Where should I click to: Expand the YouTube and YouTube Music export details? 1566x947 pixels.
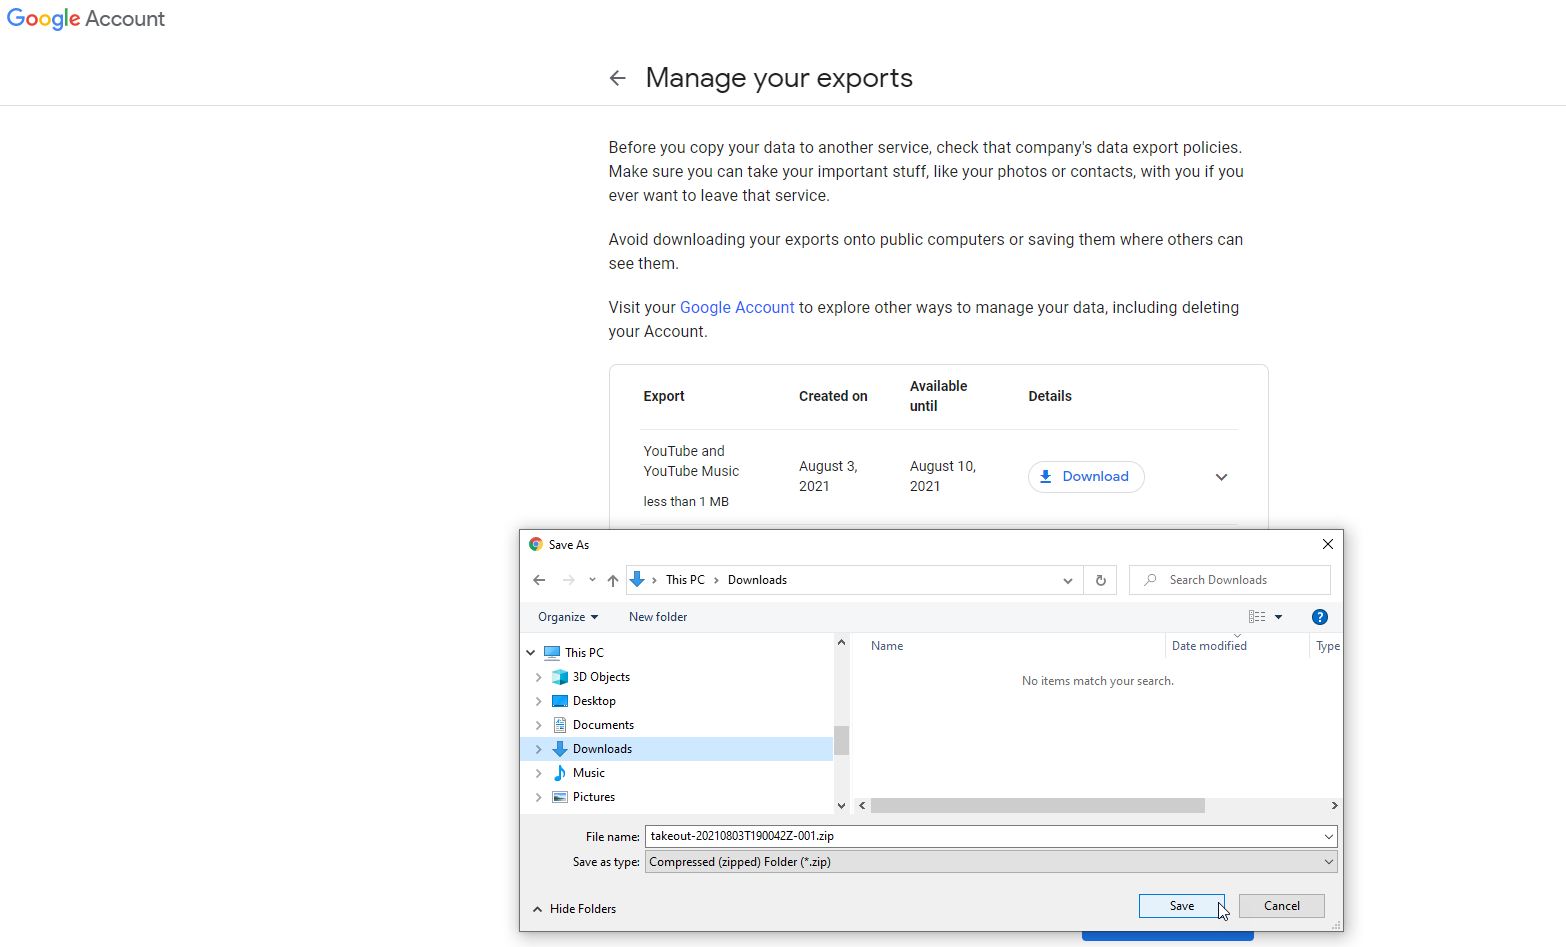coord(1221,477)
